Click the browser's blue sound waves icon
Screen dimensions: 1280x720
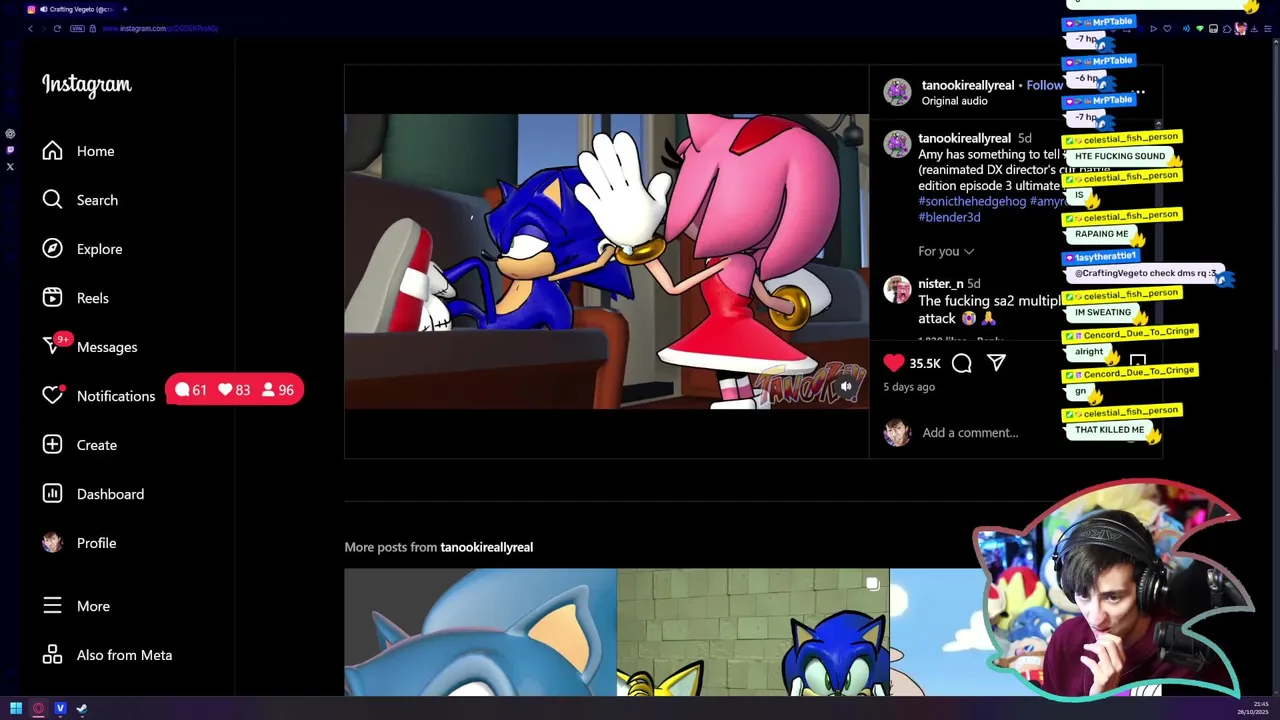click(x=1186, y=29)
